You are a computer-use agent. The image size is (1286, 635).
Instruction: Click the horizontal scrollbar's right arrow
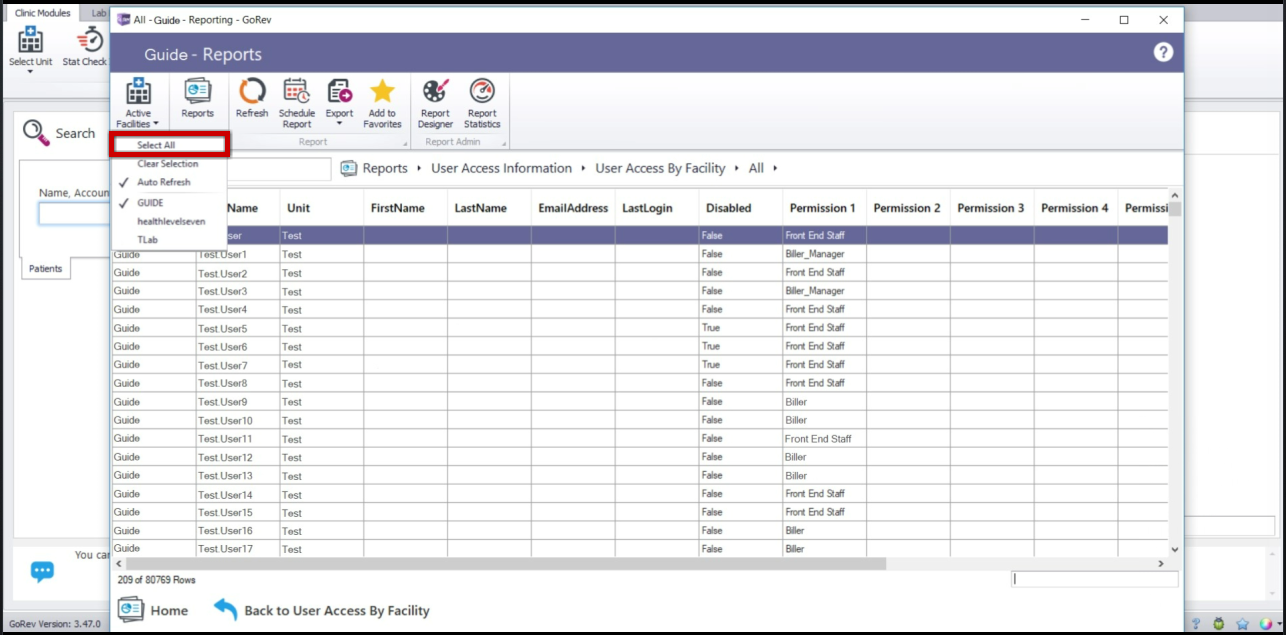[x=1161, y=564]
